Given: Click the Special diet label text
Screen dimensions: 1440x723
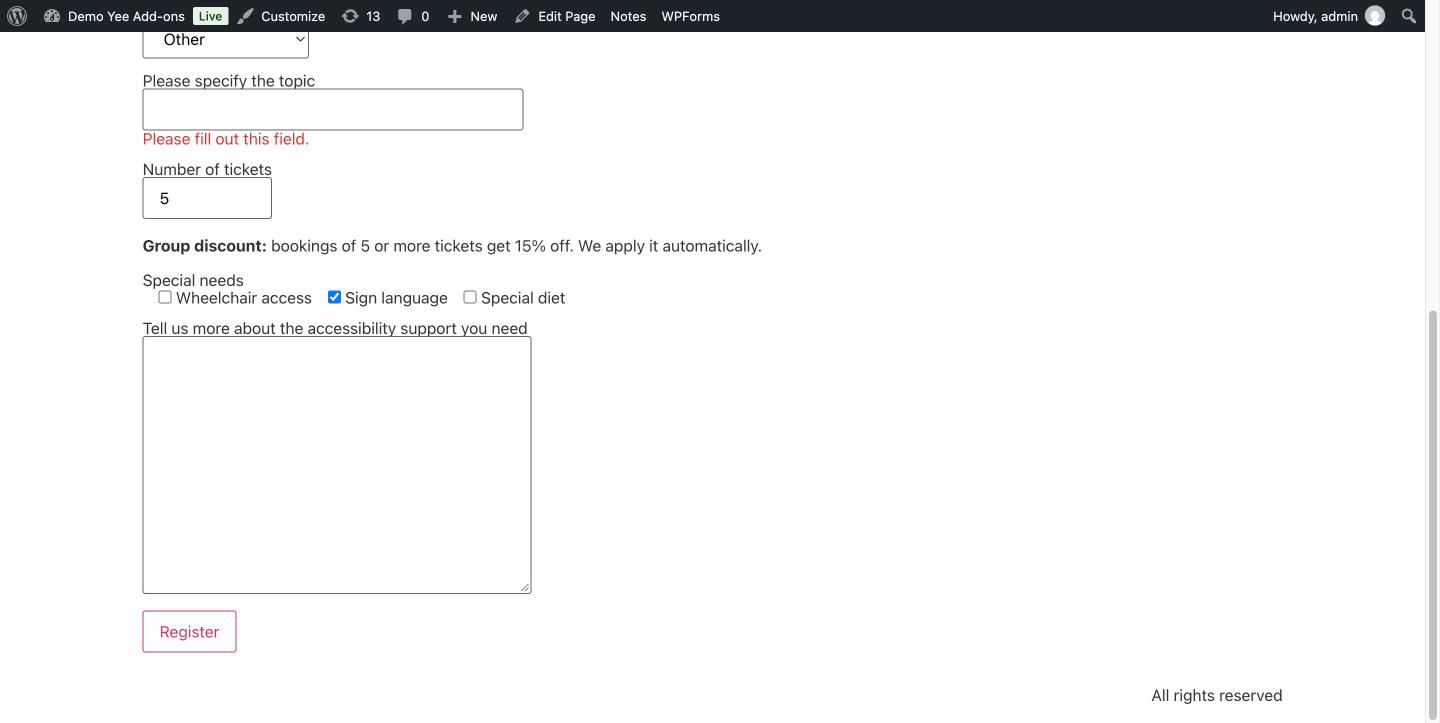Looking at the screenshot, I should [x=523, y=298].
